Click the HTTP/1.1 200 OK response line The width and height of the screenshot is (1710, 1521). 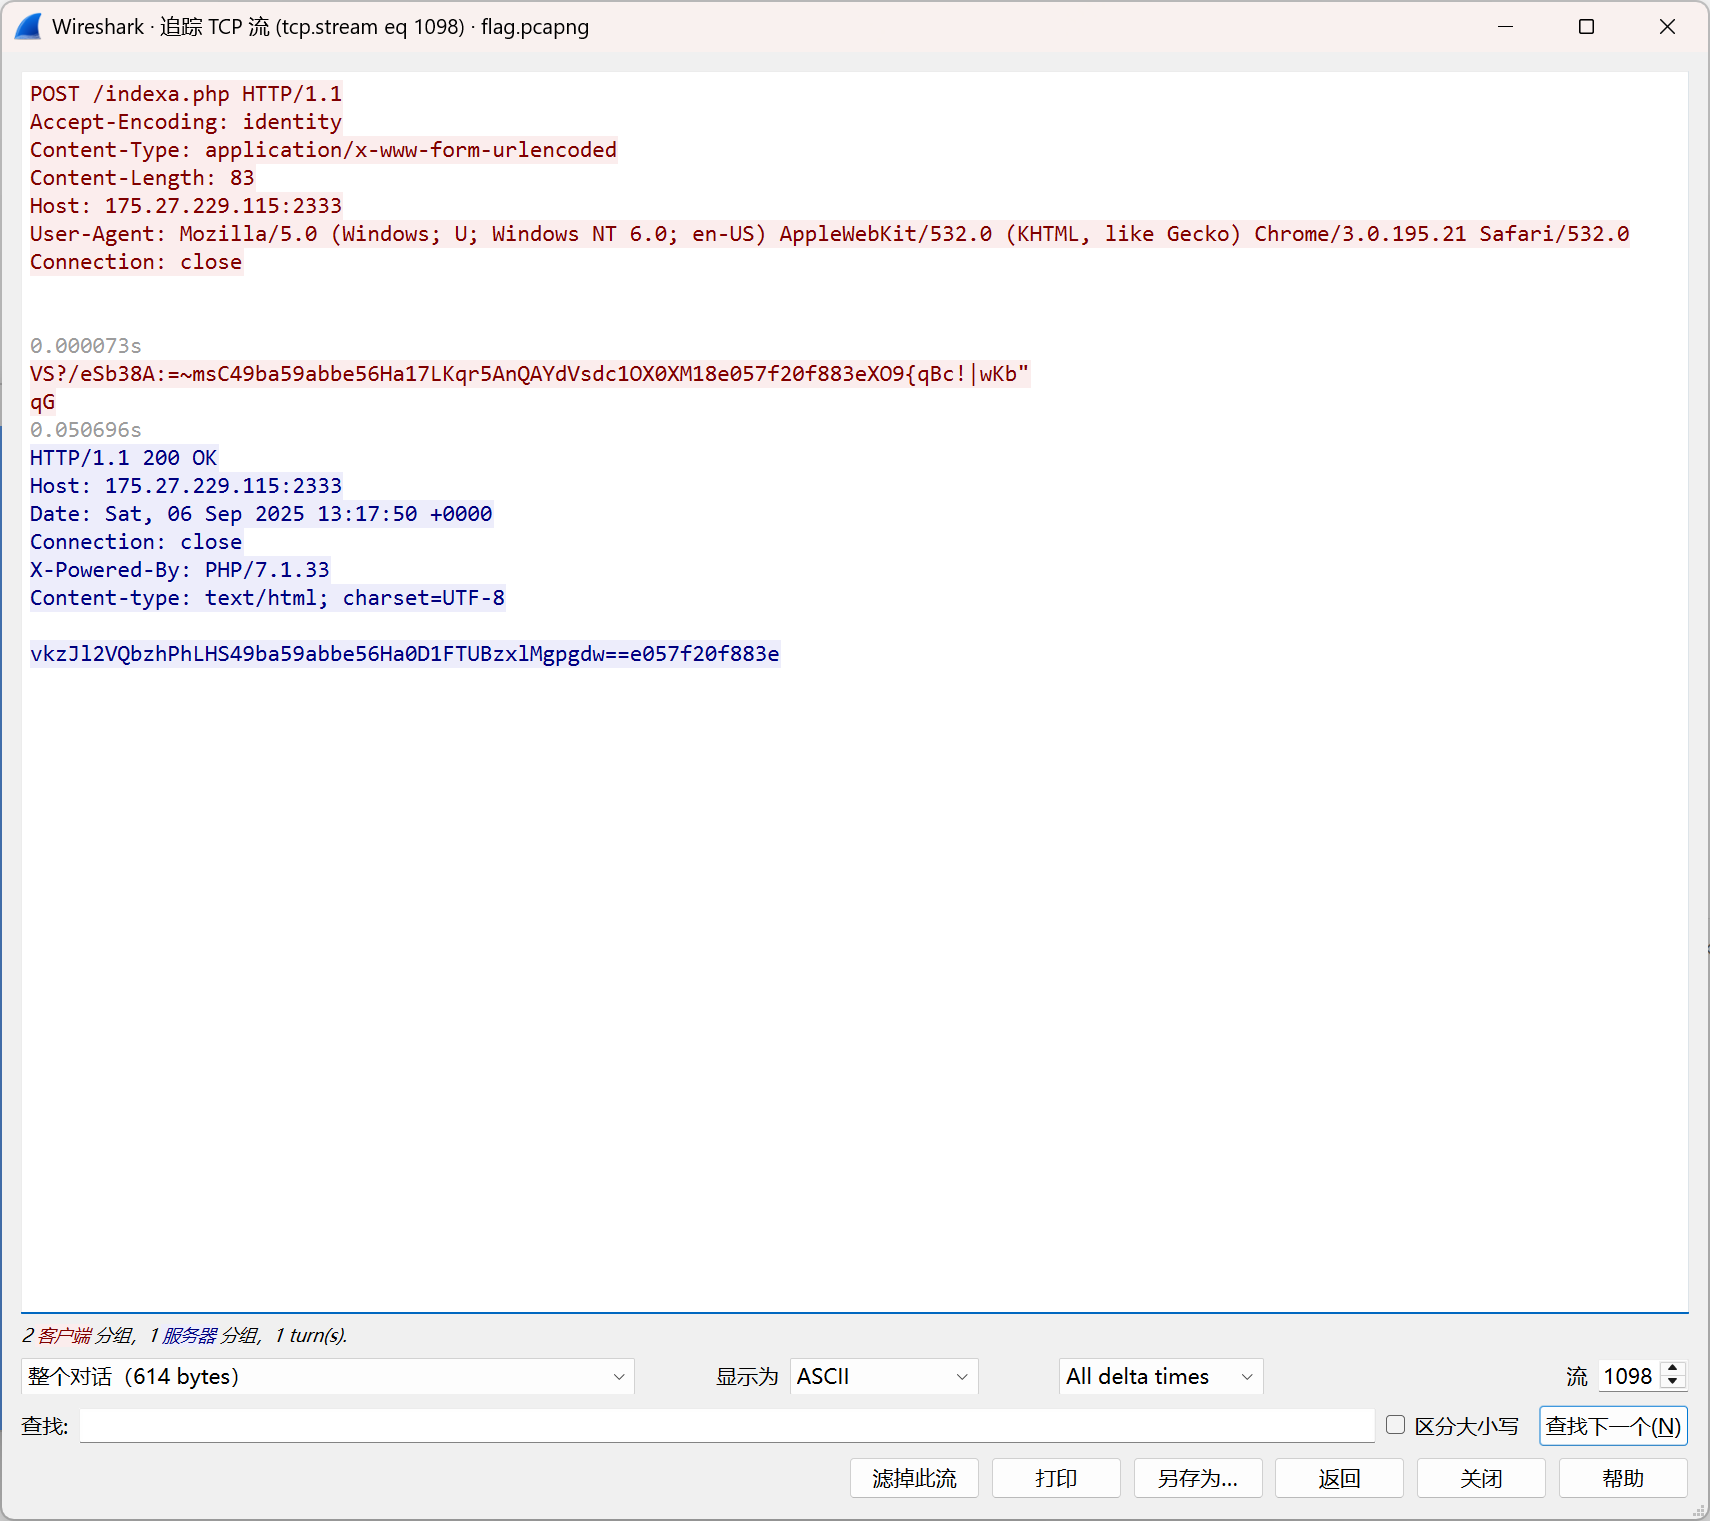(124, 458)
